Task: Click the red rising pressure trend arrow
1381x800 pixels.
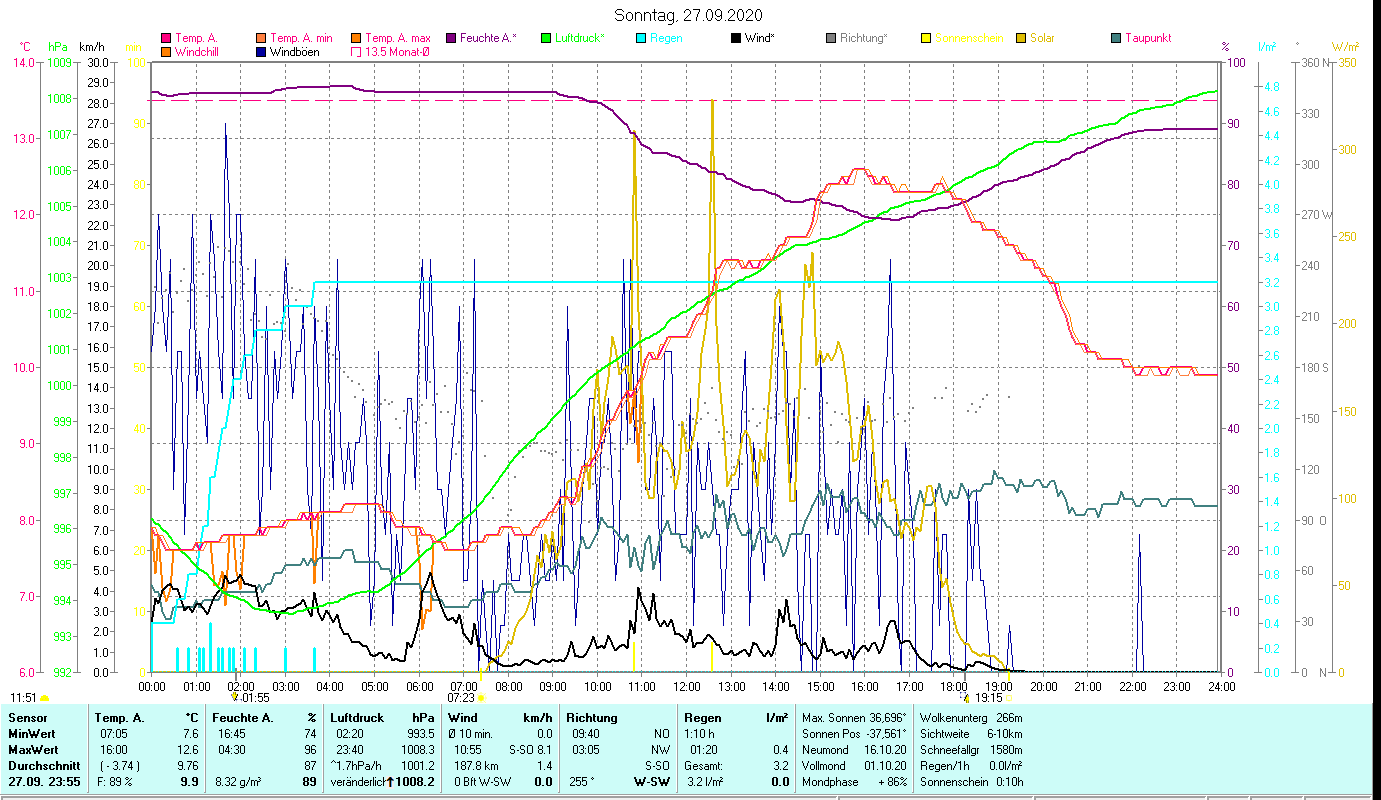Action: pyautogui.click(x=391, y=782)
